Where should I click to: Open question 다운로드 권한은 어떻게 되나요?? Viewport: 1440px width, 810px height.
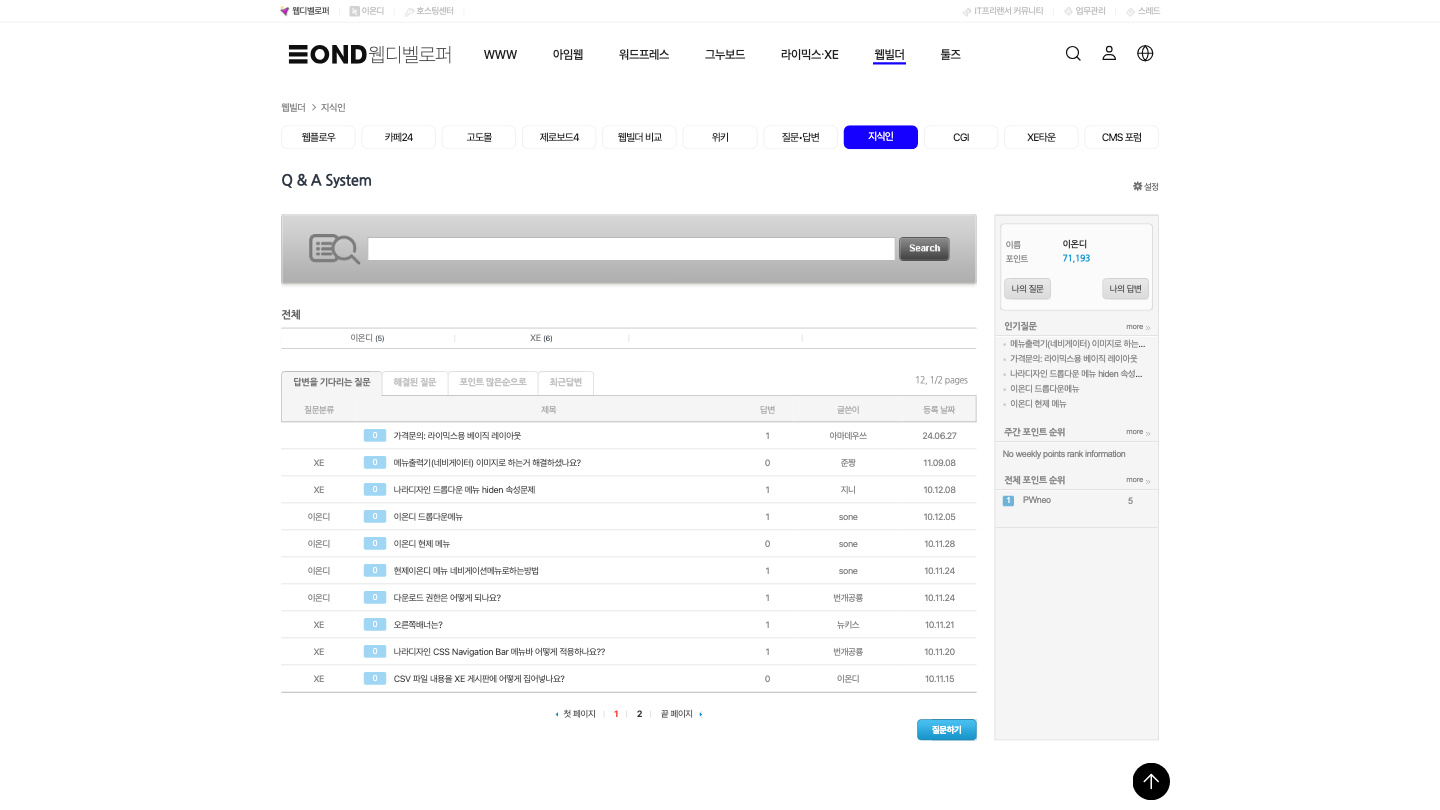tap(447, 598)
